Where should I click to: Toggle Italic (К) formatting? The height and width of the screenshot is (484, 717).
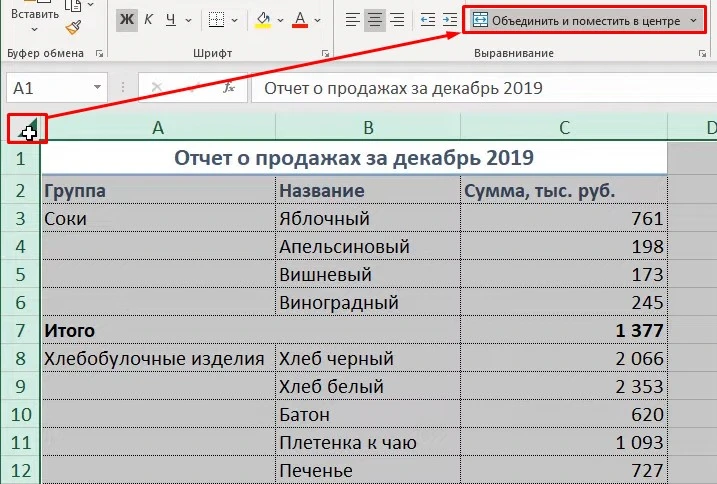coord(148,20)
